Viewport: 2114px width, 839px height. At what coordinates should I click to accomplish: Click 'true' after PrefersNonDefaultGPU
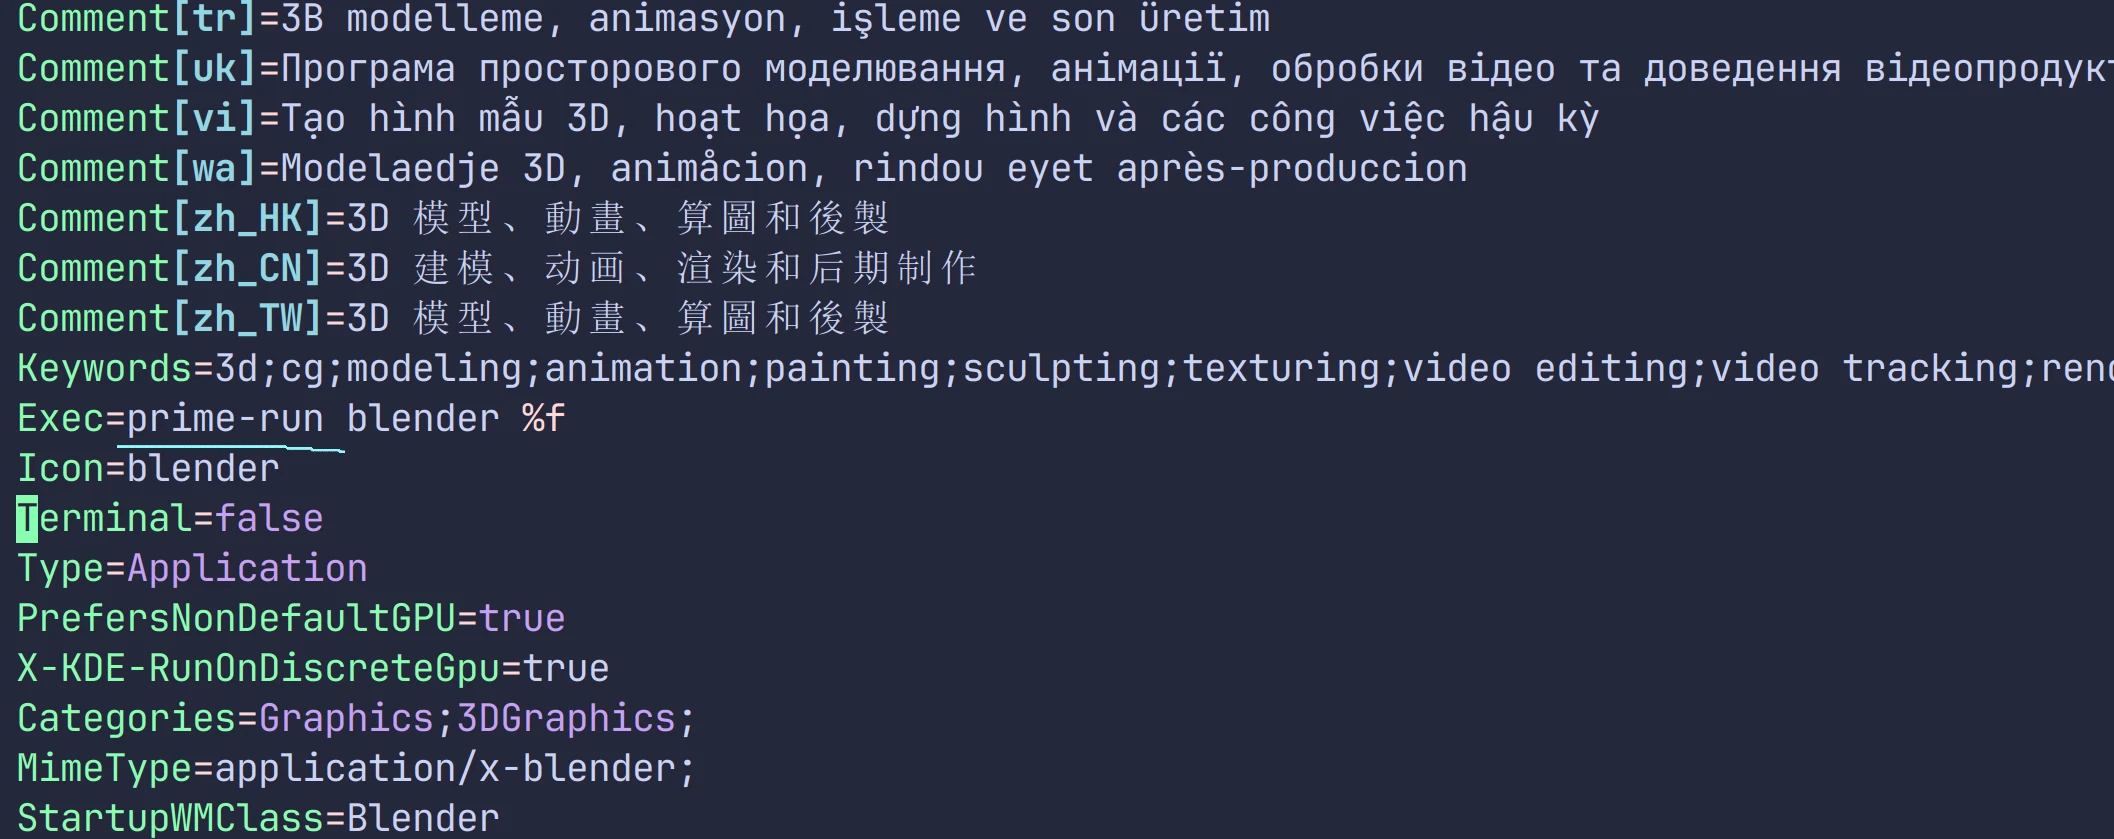tap(522, 619)
